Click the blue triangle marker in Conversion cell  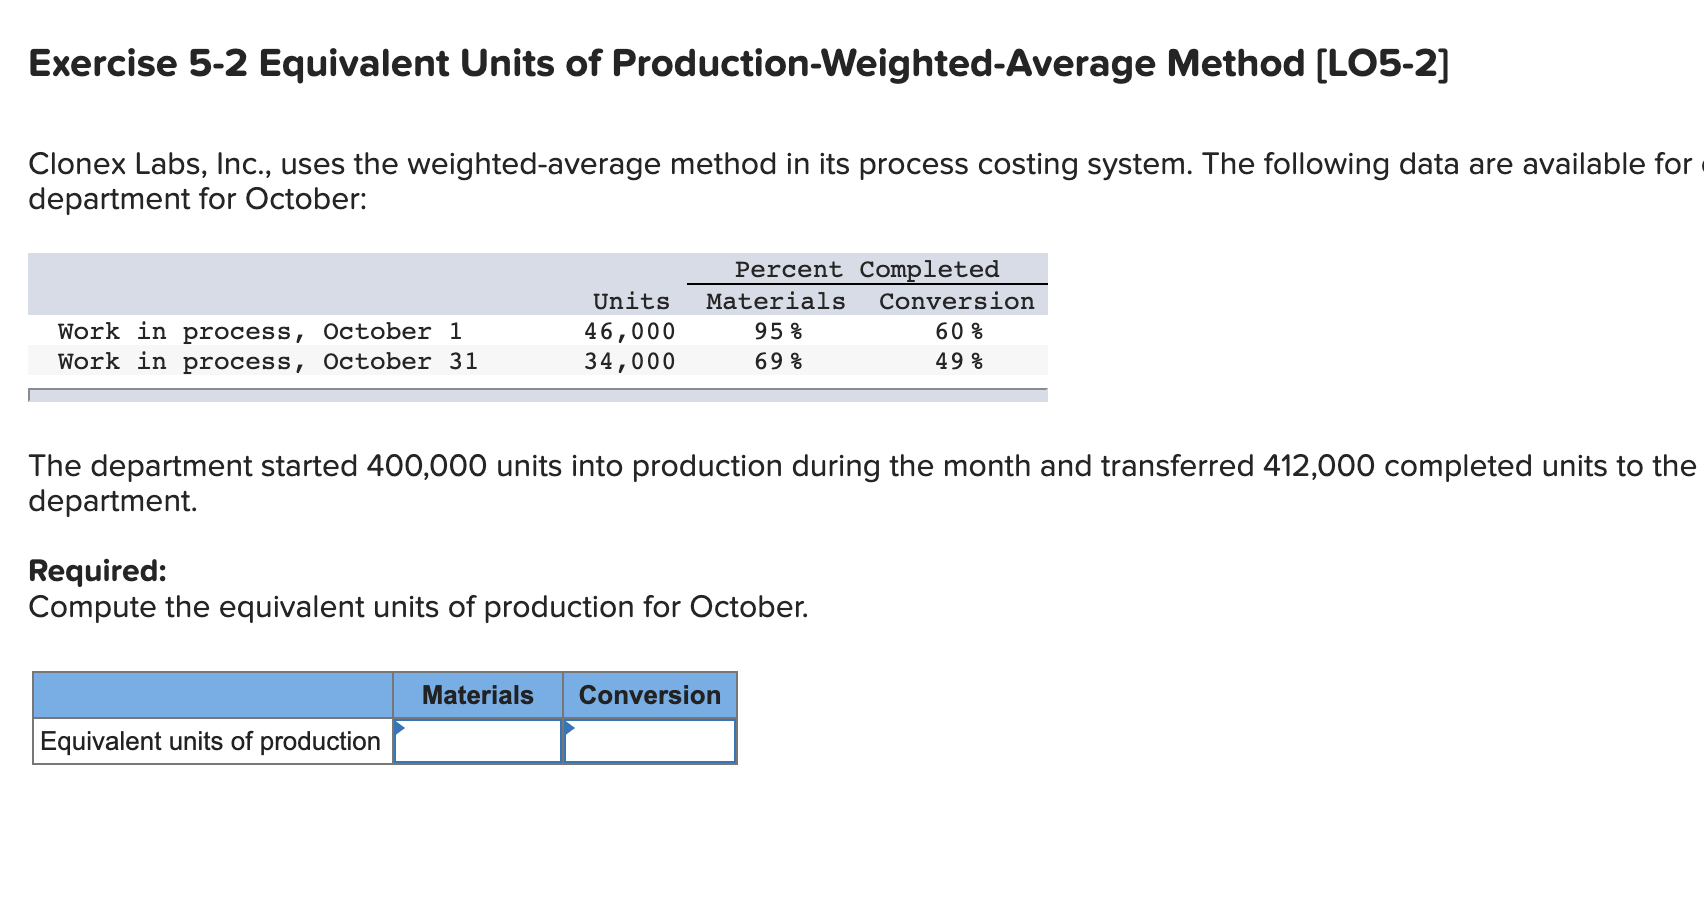point(570,727)
